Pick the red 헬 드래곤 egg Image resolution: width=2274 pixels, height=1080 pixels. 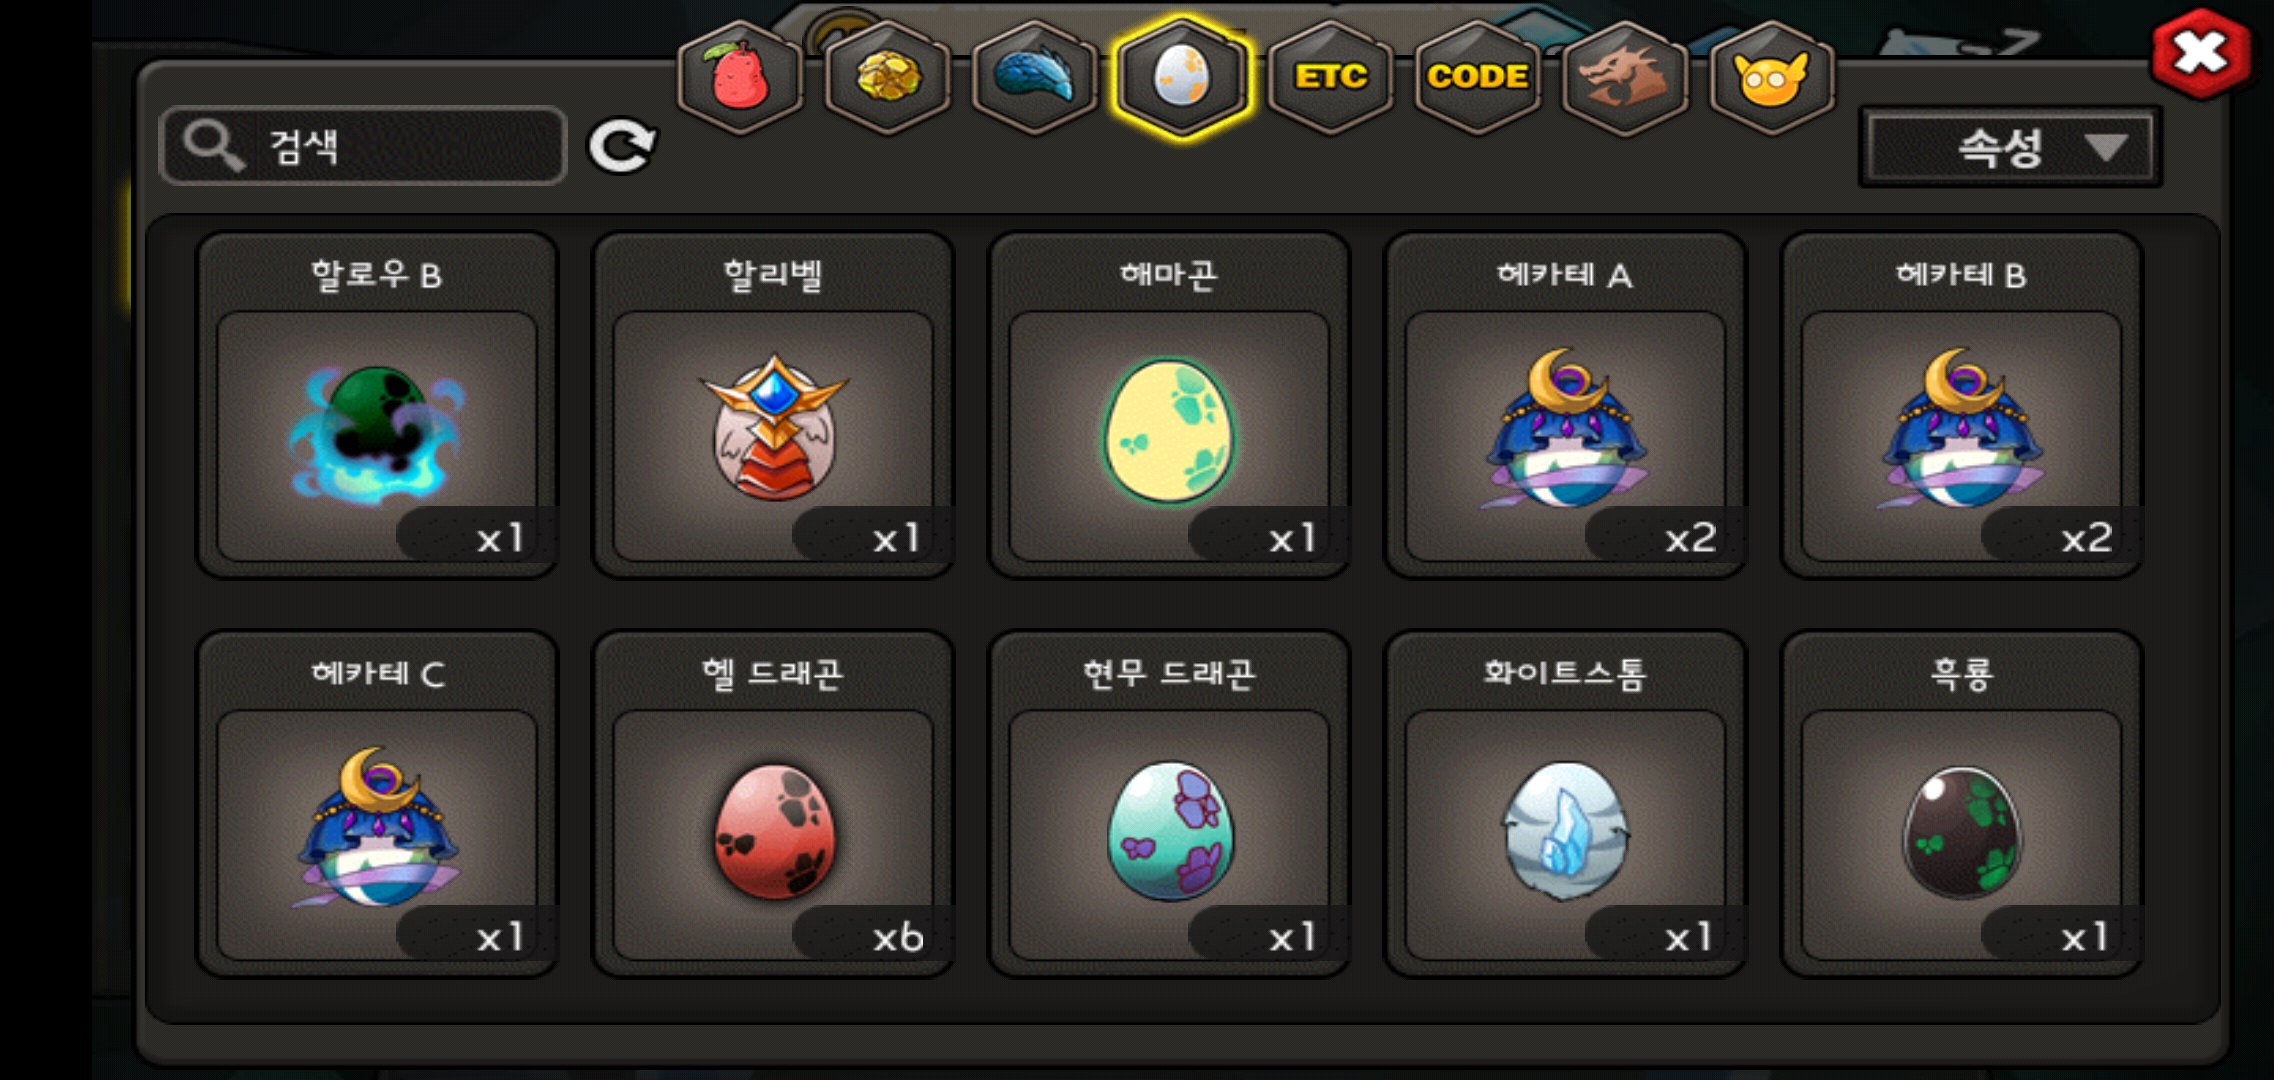tap(773, 803)
